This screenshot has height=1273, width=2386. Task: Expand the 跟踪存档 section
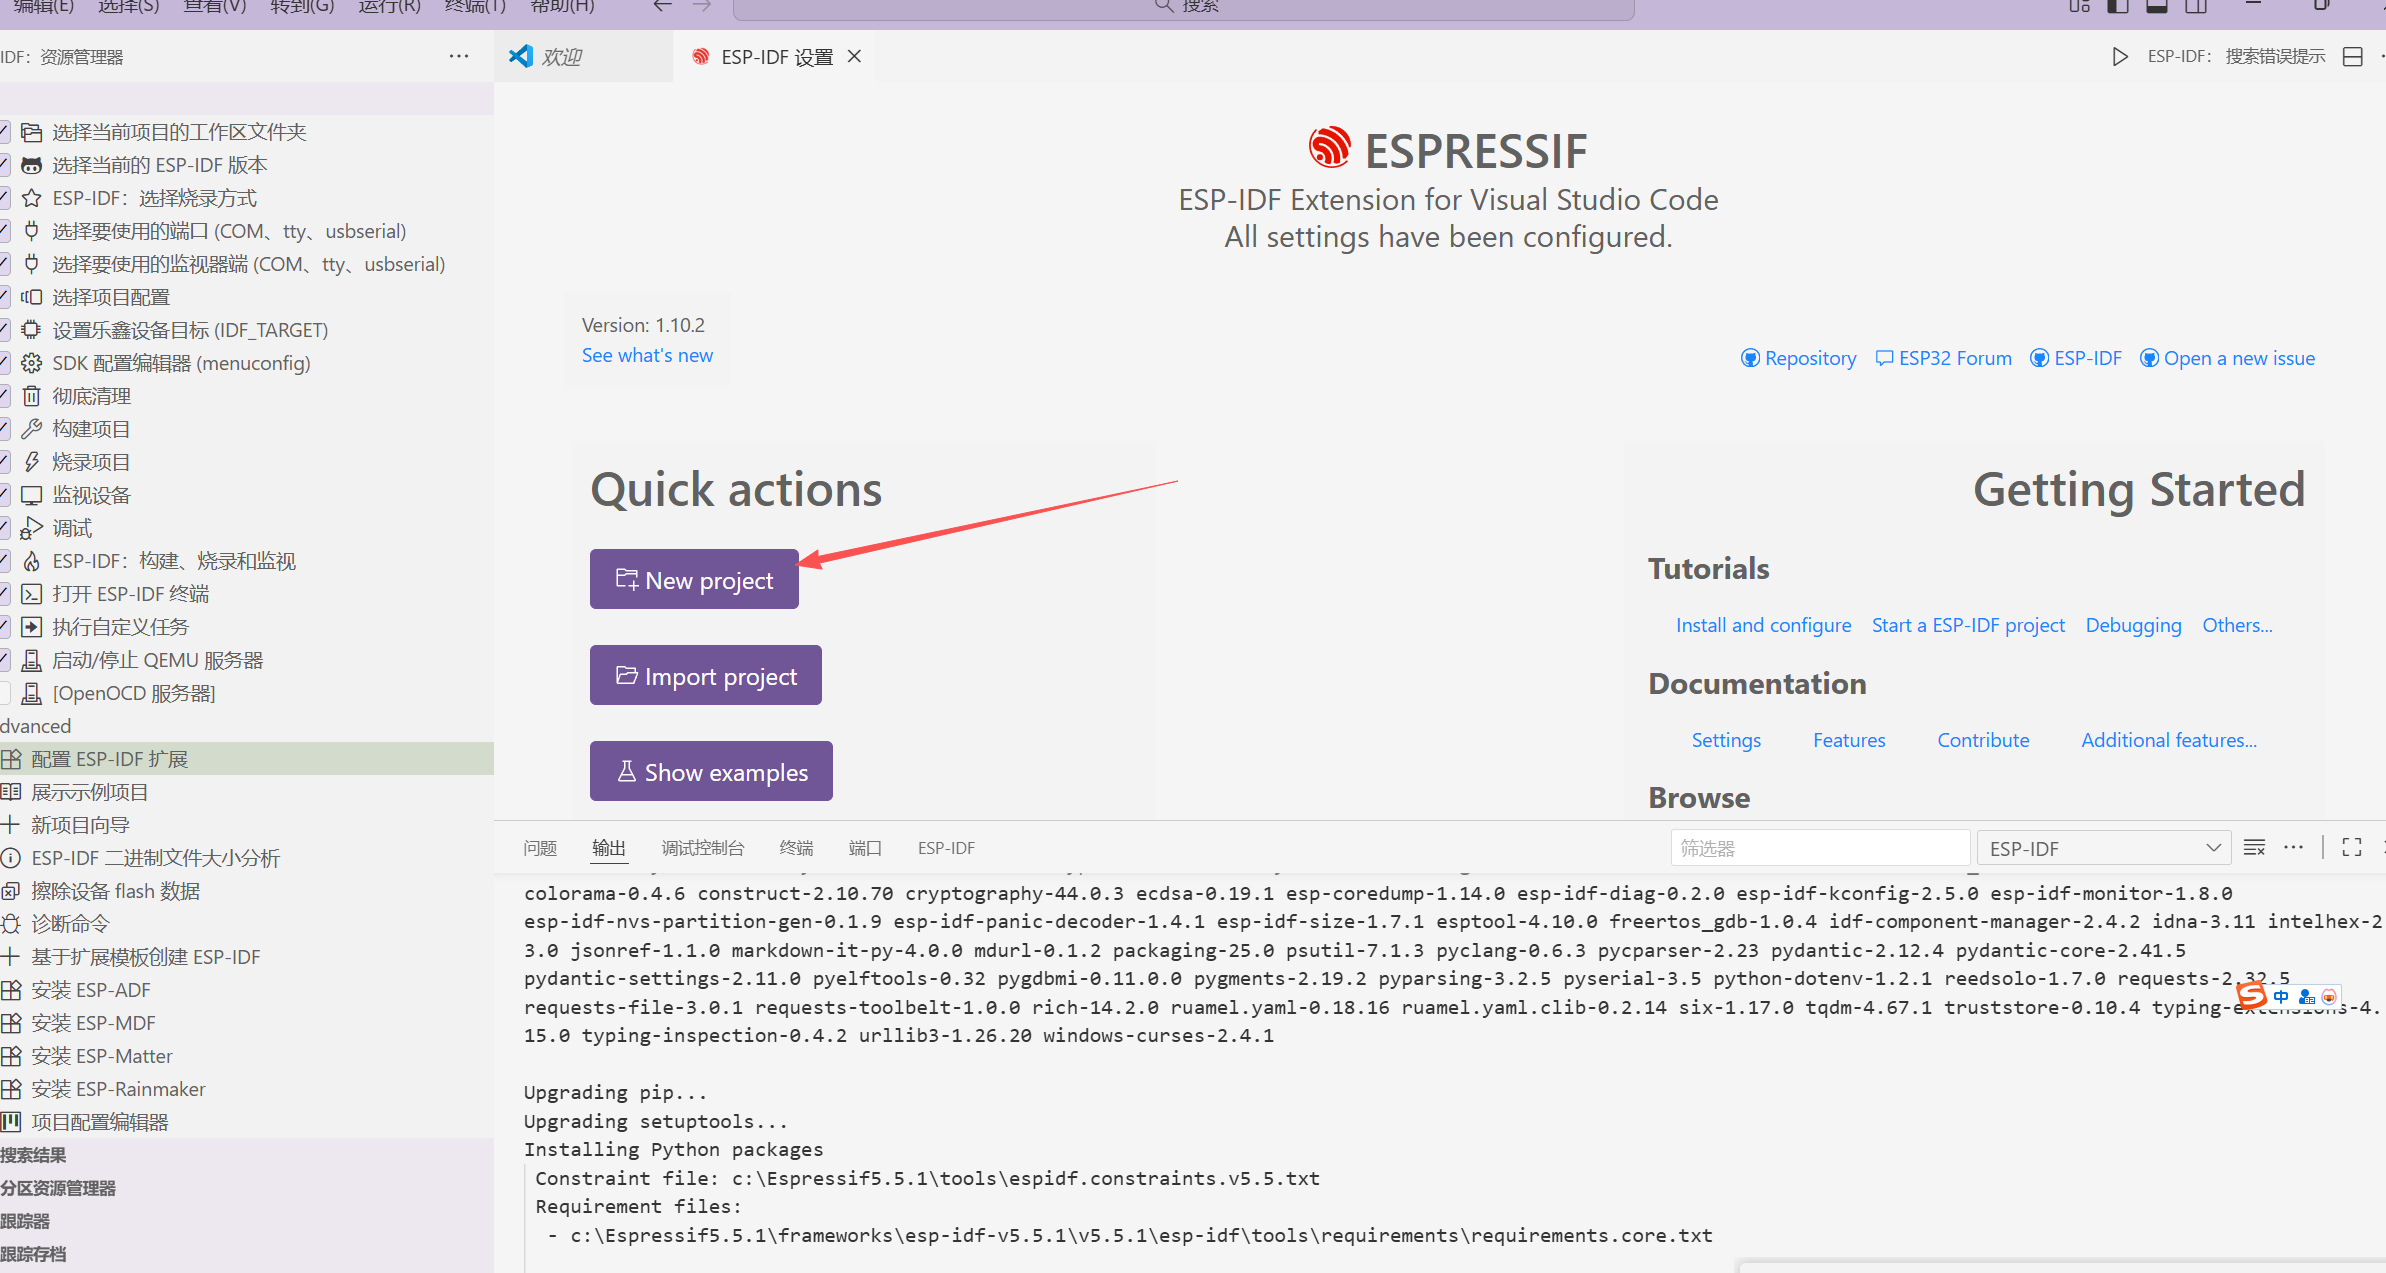click(247, 1254)
